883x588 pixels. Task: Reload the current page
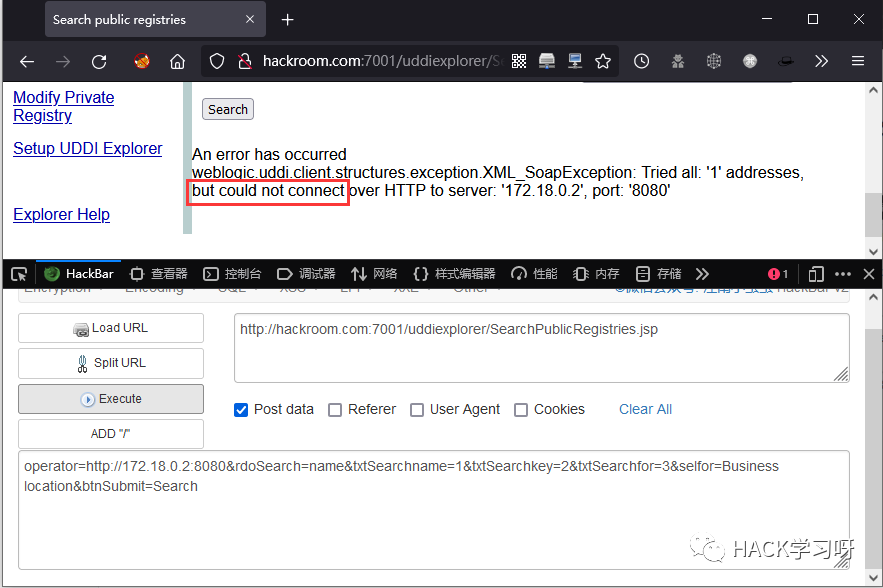(99, 61)
